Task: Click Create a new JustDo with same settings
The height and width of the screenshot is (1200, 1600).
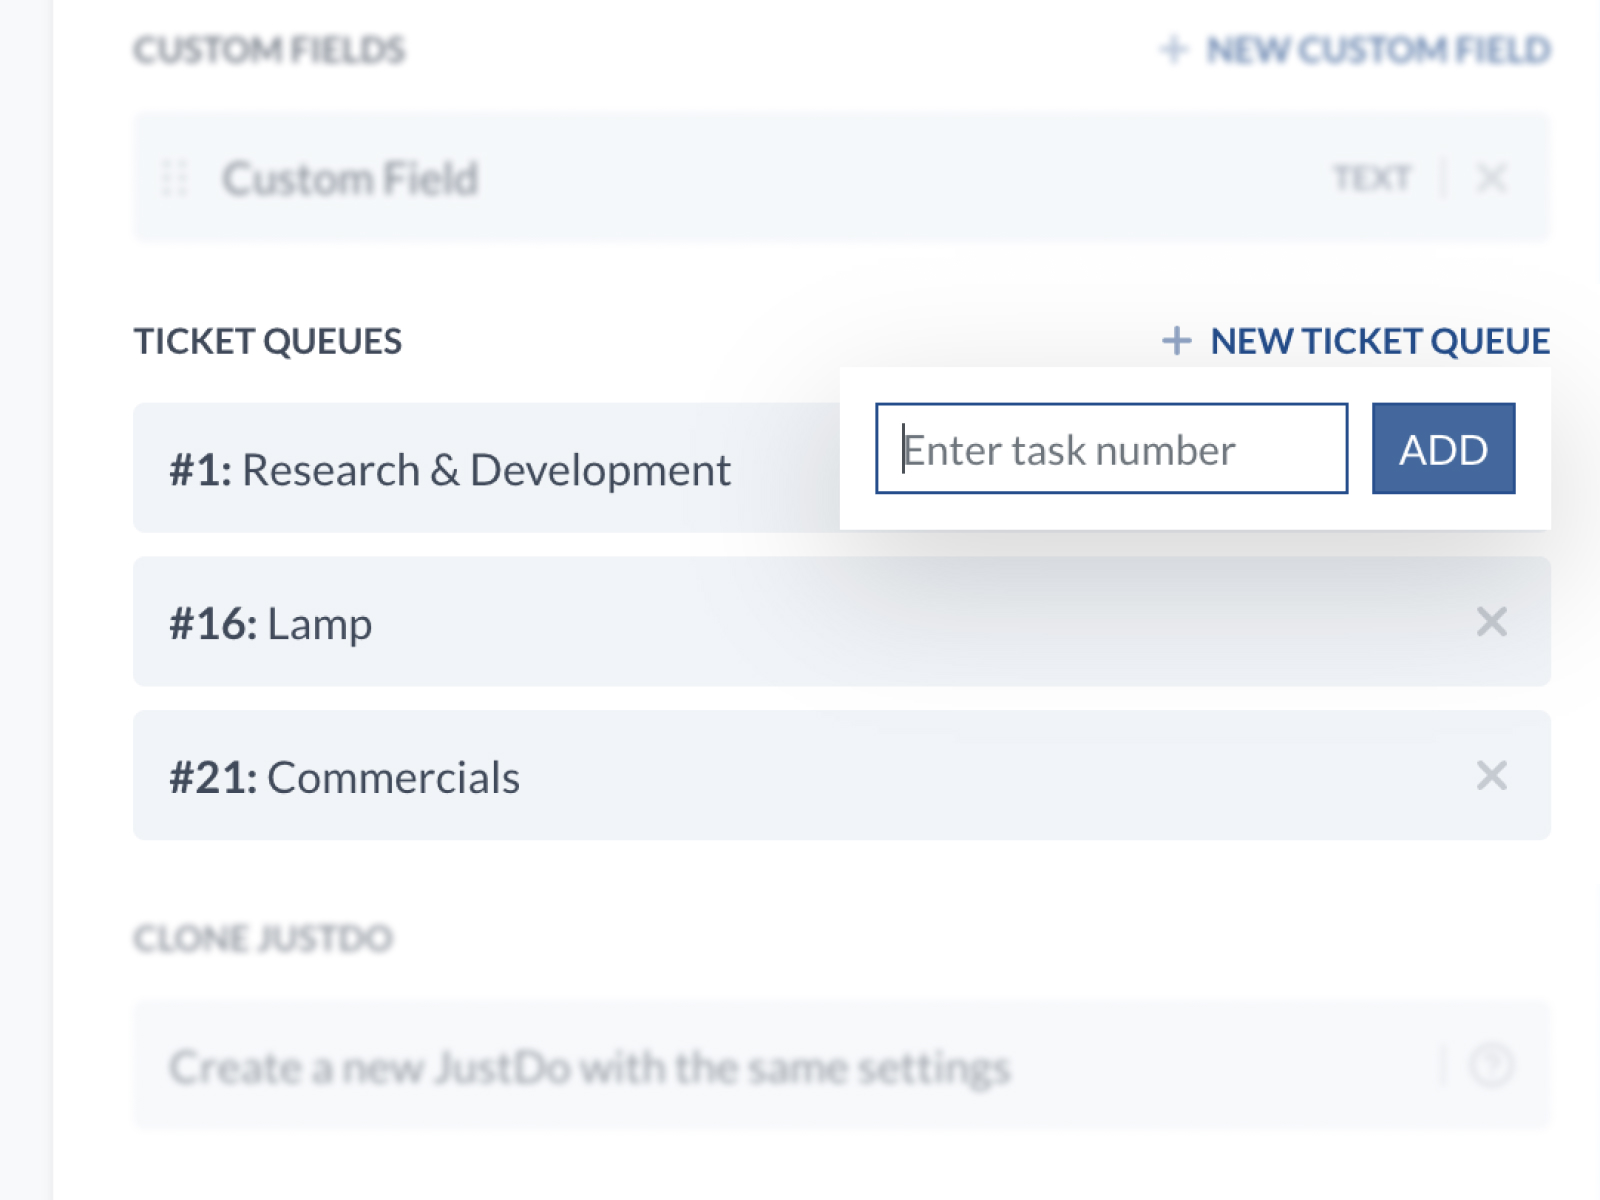Action: pyautogui.click(x=590, y=1067)
